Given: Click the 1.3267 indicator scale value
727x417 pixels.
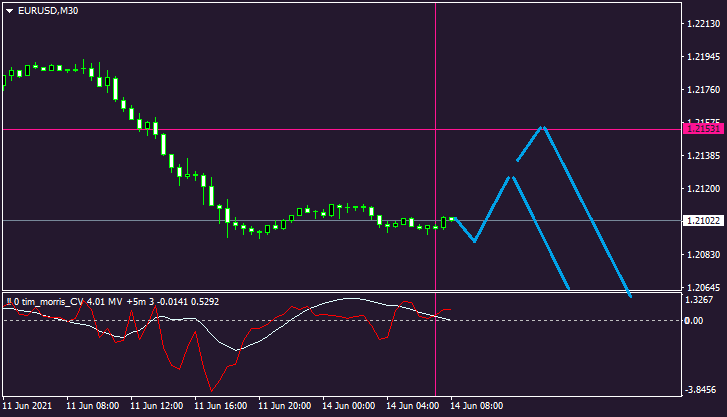Looking at the screenshot, I should (x=699, y=300).
